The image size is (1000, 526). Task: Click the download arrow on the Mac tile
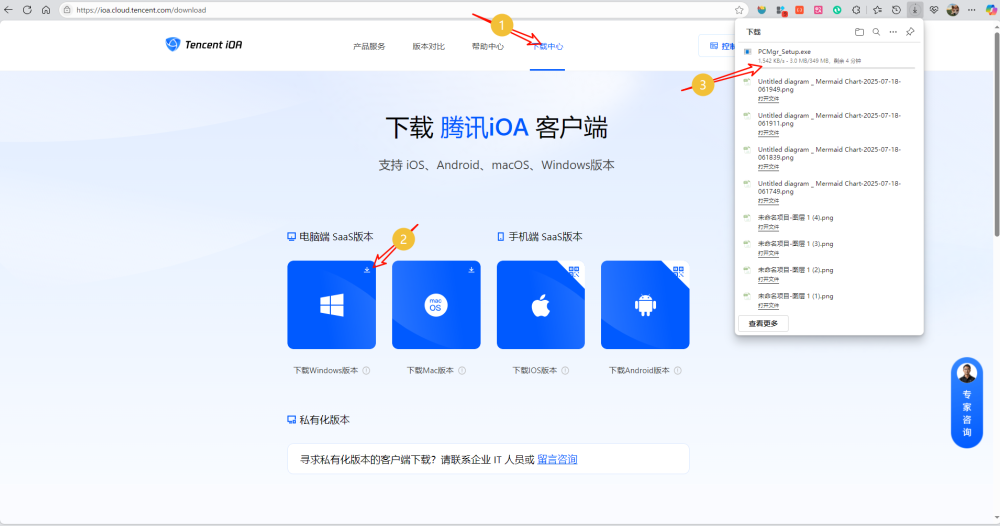[x=471, y=270]
